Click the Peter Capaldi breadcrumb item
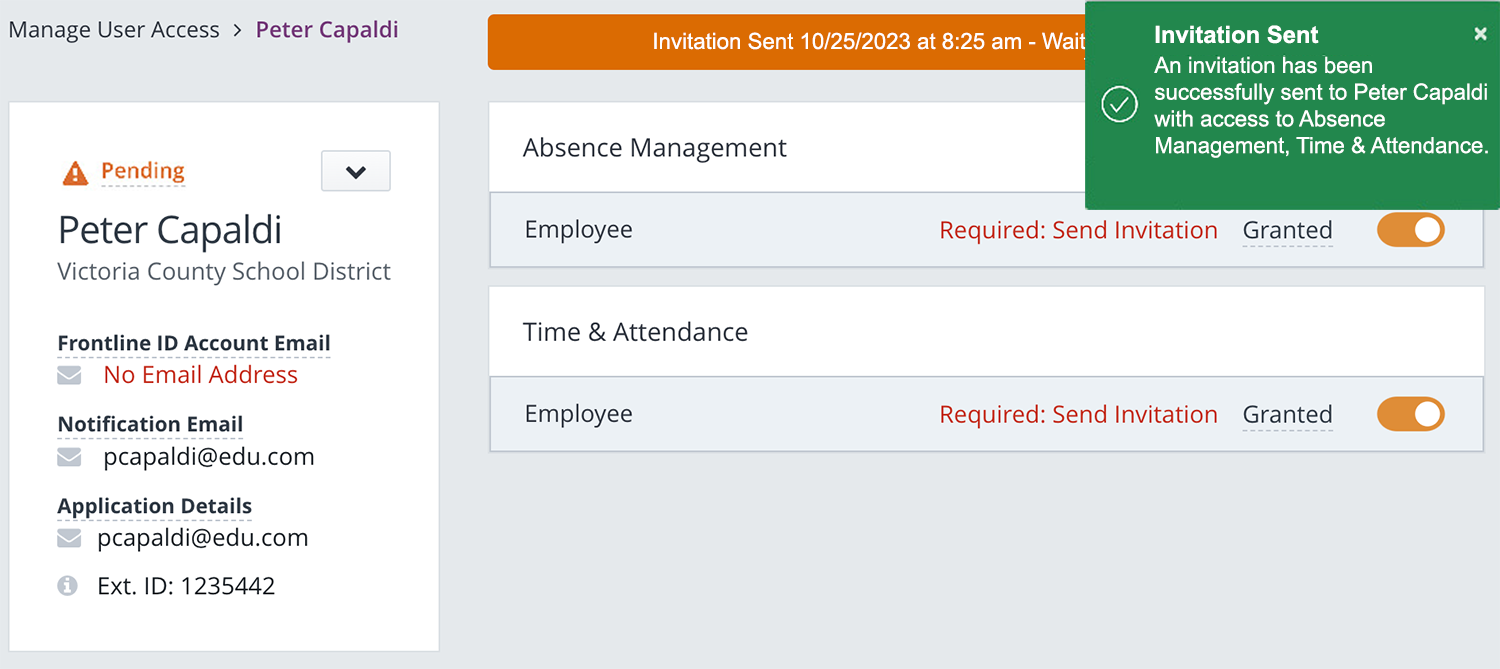 point(327,30)
